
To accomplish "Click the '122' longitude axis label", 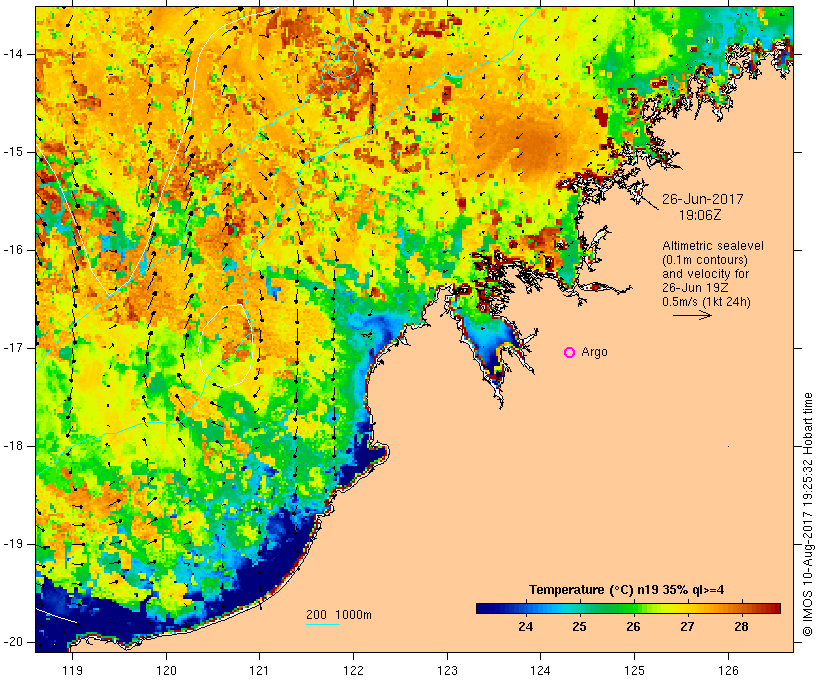I will coord(354,670).
